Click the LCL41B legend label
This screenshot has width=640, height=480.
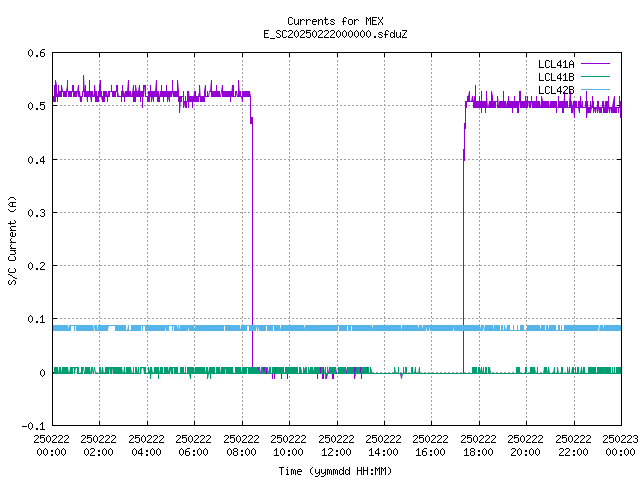(556, 77)
